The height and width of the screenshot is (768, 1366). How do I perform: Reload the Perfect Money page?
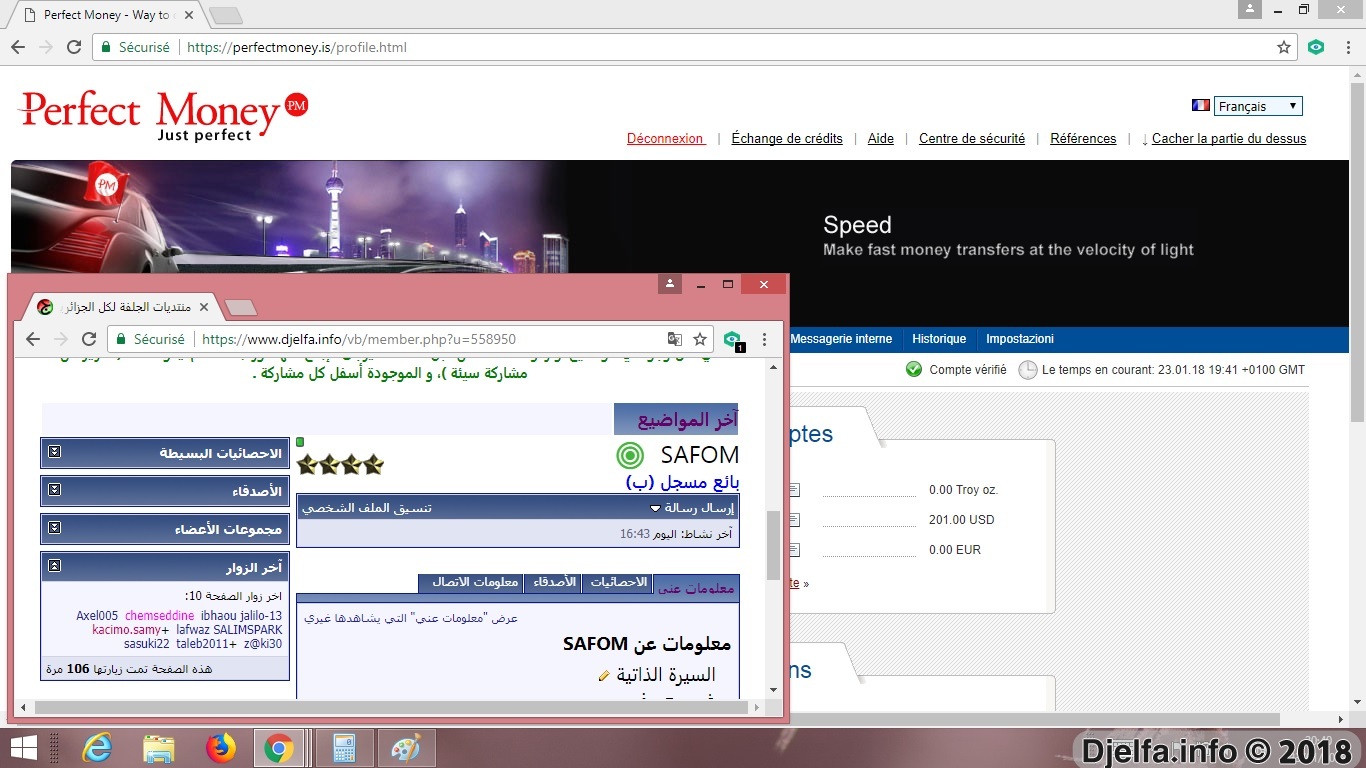pyautogui.click(x=74, y=47)
